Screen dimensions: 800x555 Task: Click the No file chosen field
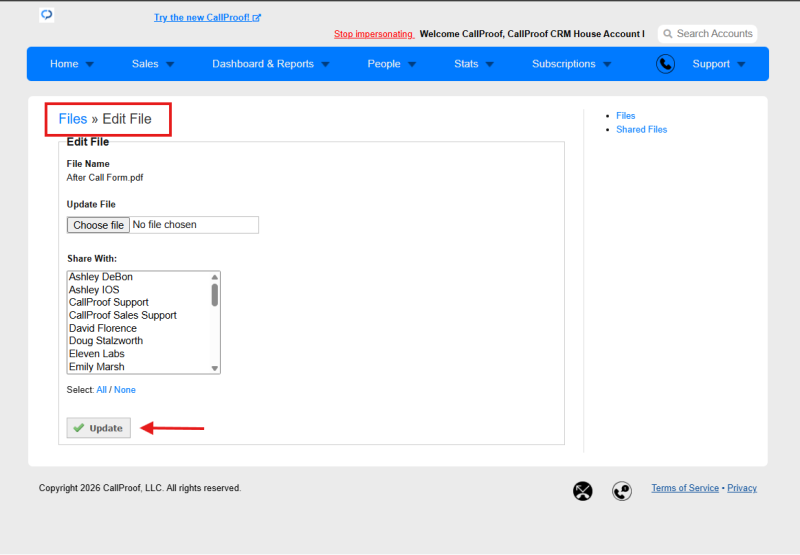(194, 225)
